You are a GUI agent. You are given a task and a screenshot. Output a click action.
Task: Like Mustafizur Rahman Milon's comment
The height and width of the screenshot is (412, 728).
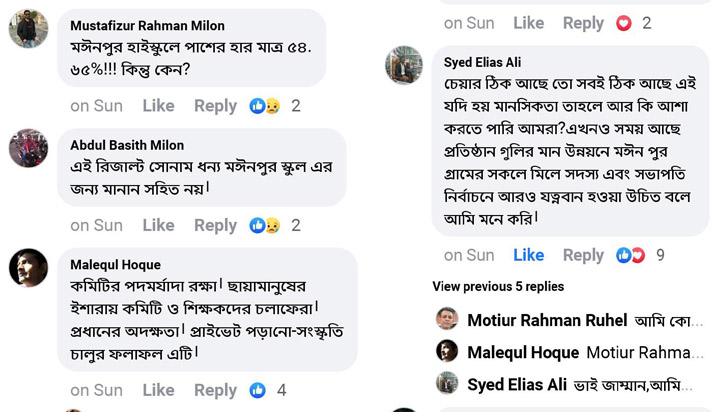pyautogui.click(x=158, y=106)
